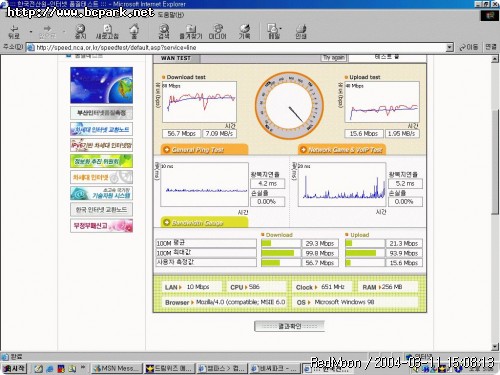Image resolution: width=500 pixels, height=375 pixels.
Task: Click the 100M maximum download progress bar
Action: click(x=281, y=253)
